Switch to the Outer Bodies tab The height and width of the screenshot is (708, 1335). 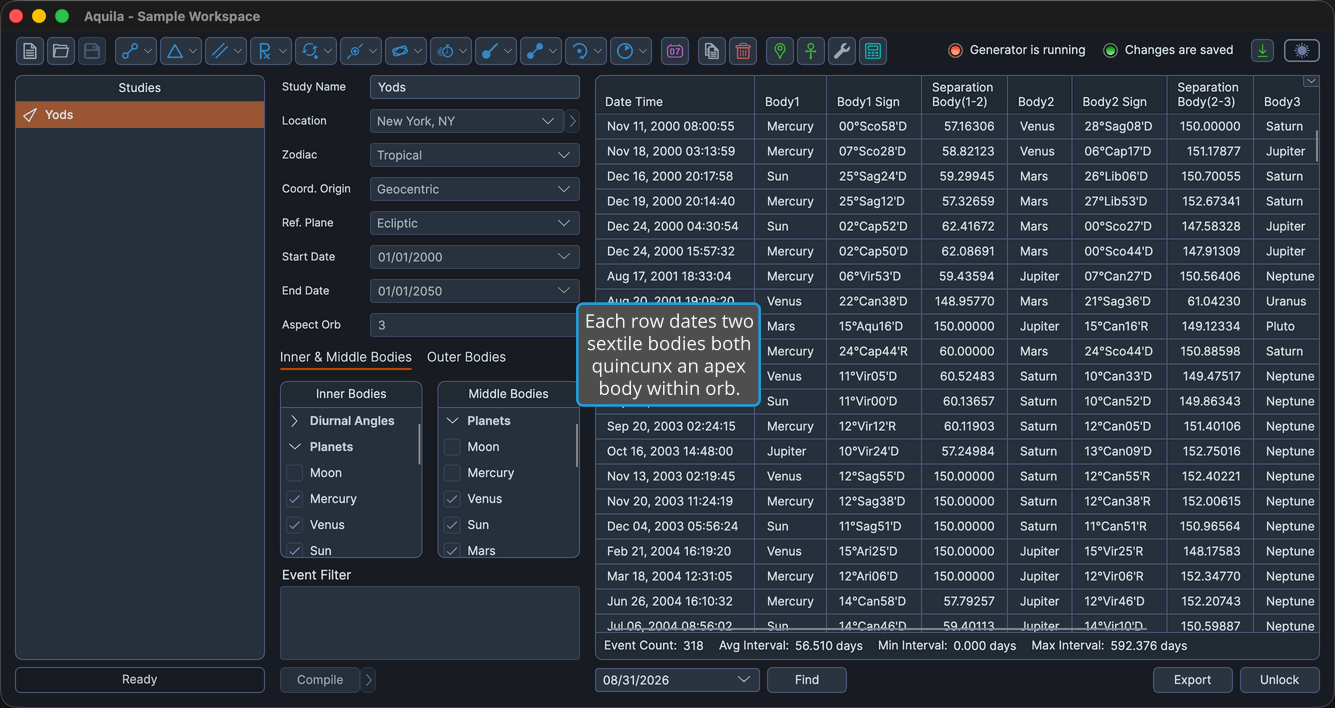tap(466, 357)
